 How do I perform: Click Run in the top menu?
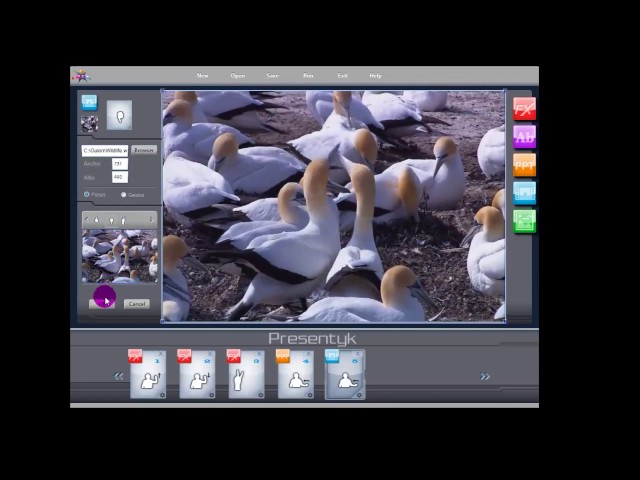308,76
